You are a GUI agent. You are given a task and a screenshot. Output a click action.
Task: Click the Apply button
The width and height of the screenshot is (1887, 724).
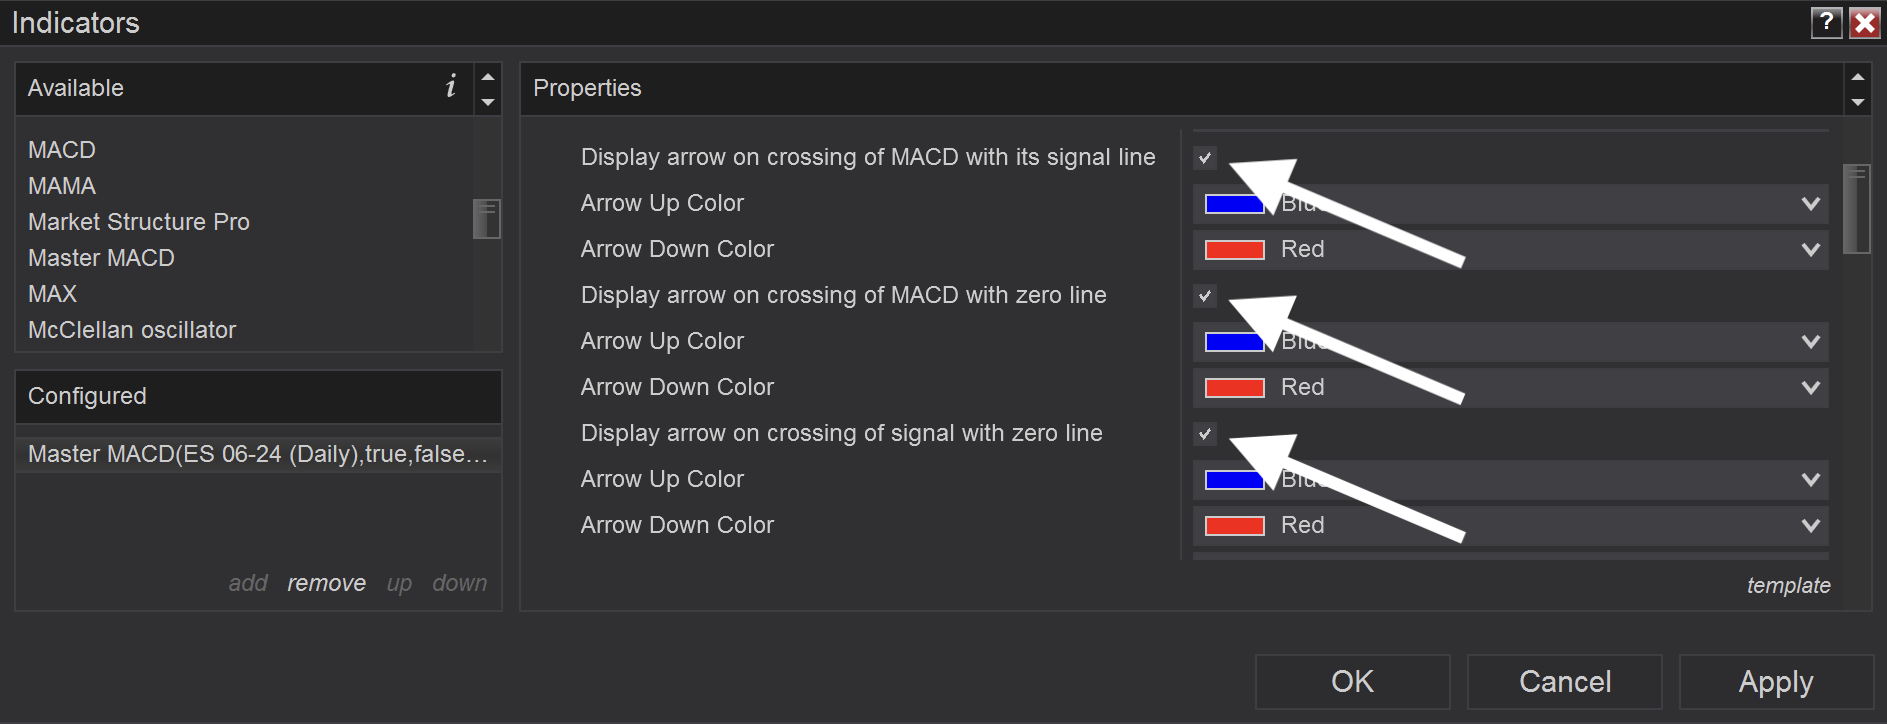tap(1776, 682)
